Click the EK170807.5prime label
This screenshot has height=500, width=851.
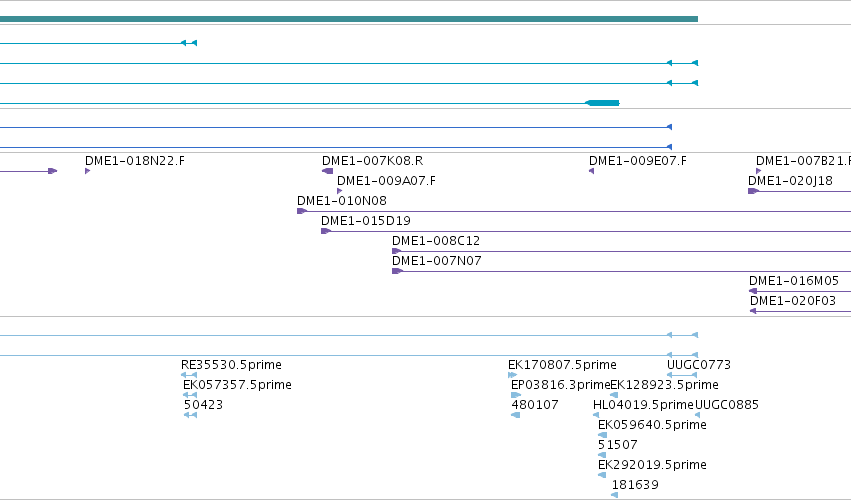(x=562, y=365)
